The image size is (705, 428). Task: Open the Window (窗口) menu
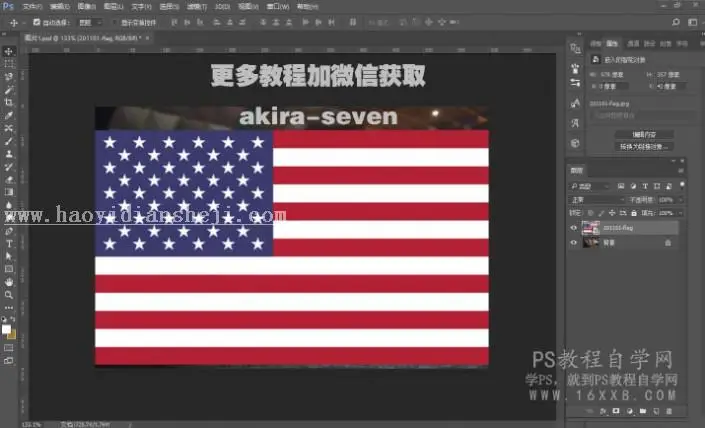[x=278, y=7]
